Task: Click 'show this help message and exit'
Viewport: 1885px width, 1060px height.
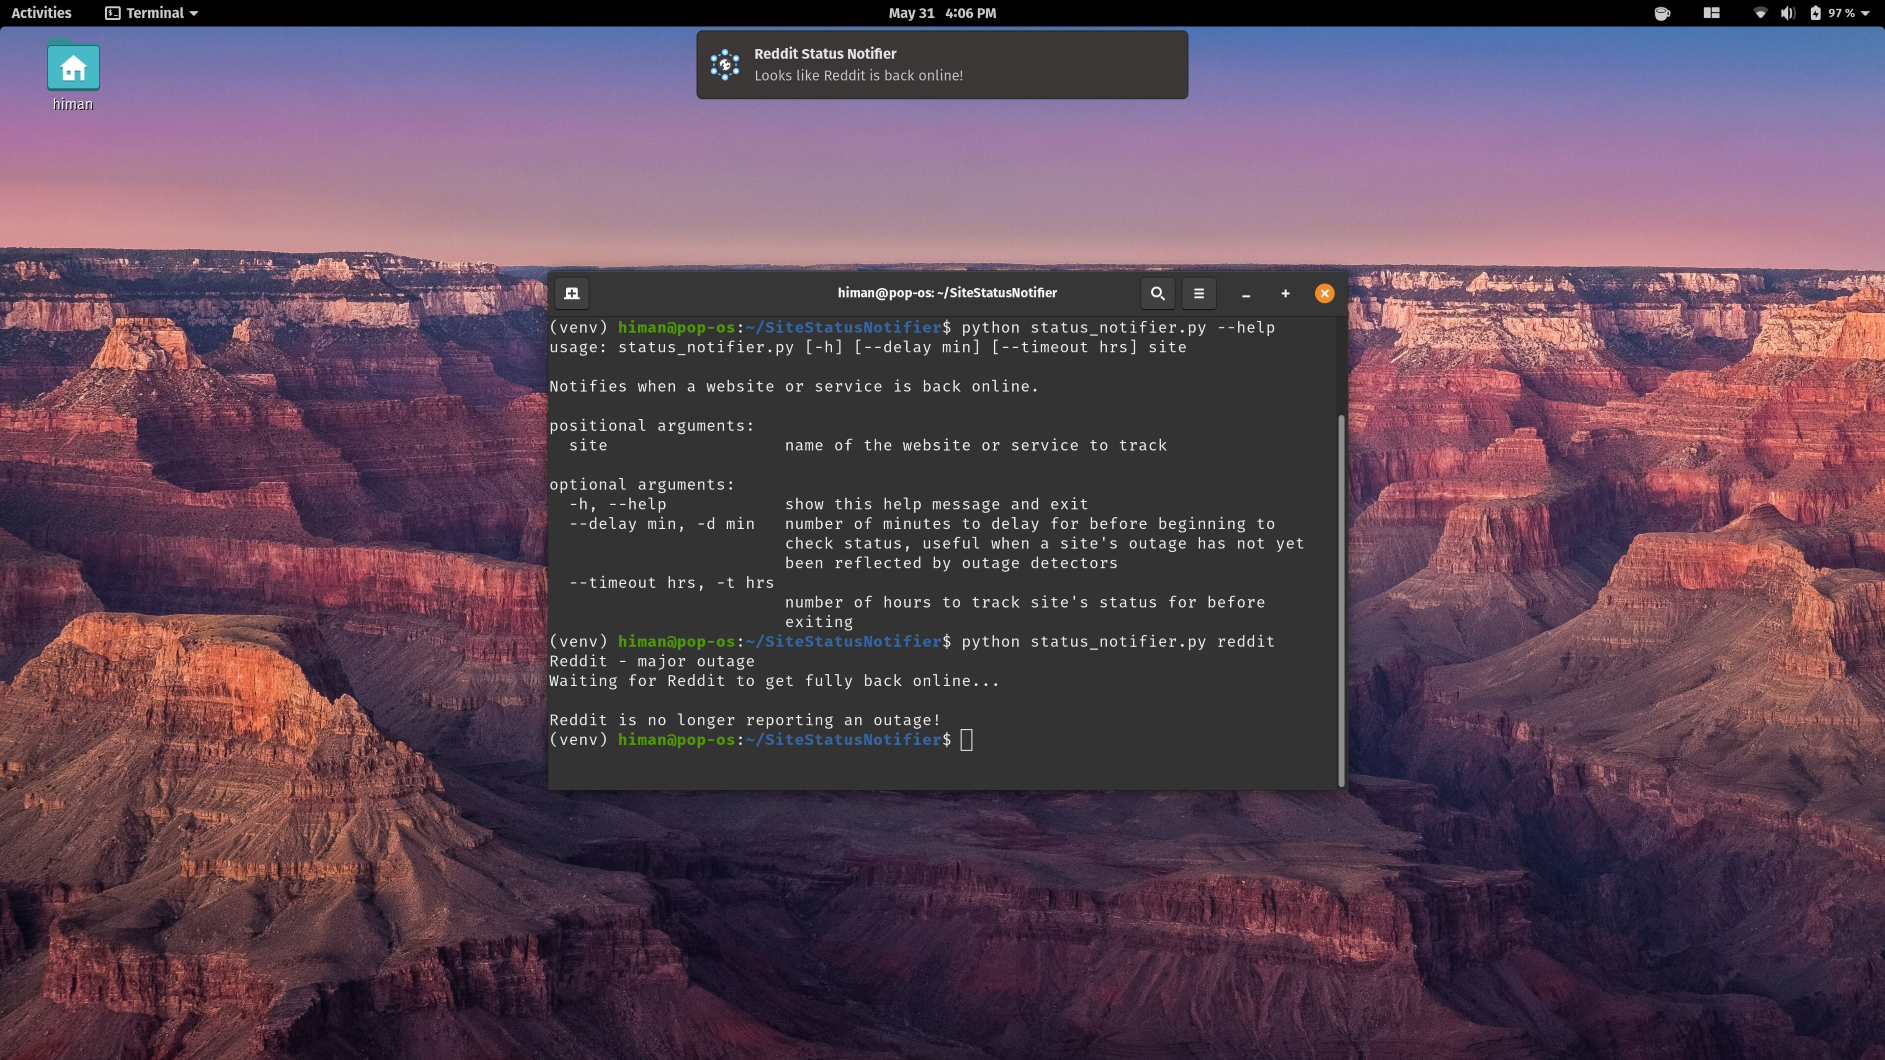Action: click(x=937, y=504)
